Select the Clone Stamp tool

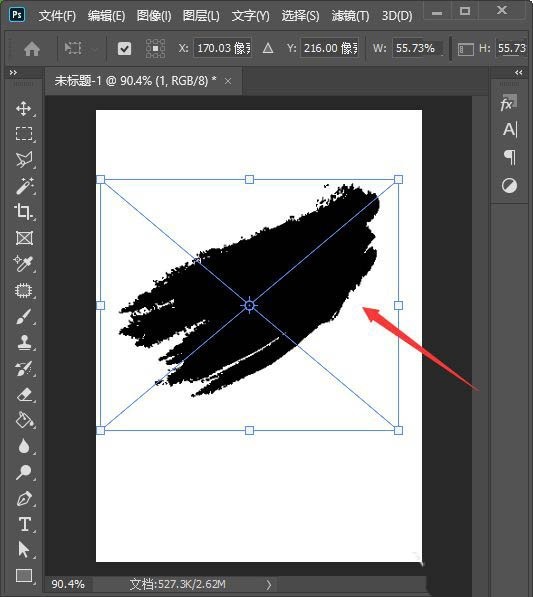(24, 342)
